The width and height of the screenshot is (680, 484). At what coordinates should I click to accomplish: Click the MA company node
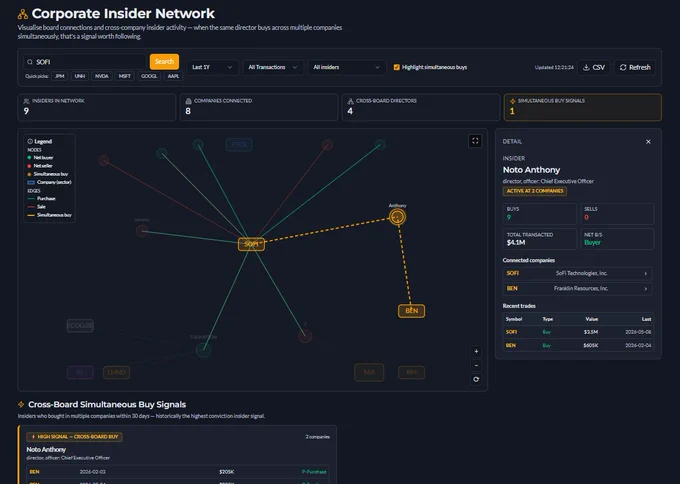click(x=369, y=372)
